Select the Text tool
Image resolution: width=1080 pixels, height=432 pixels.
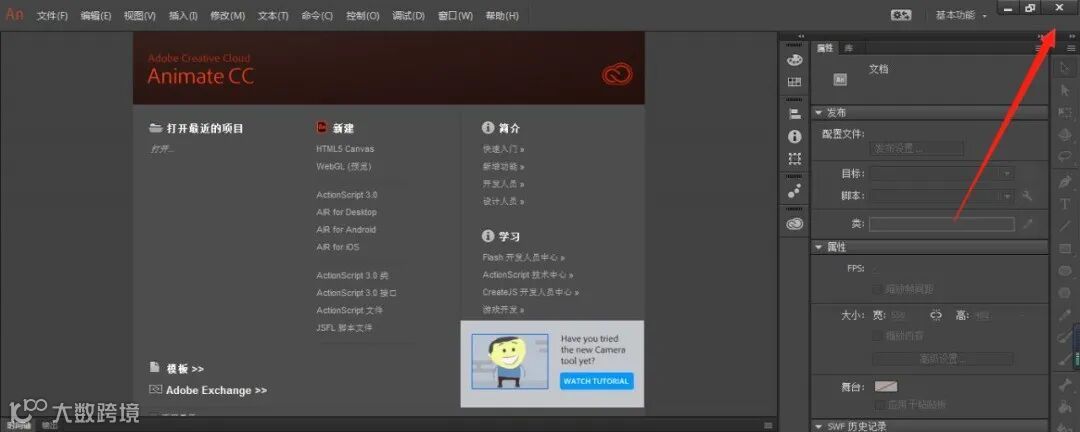1066,203
